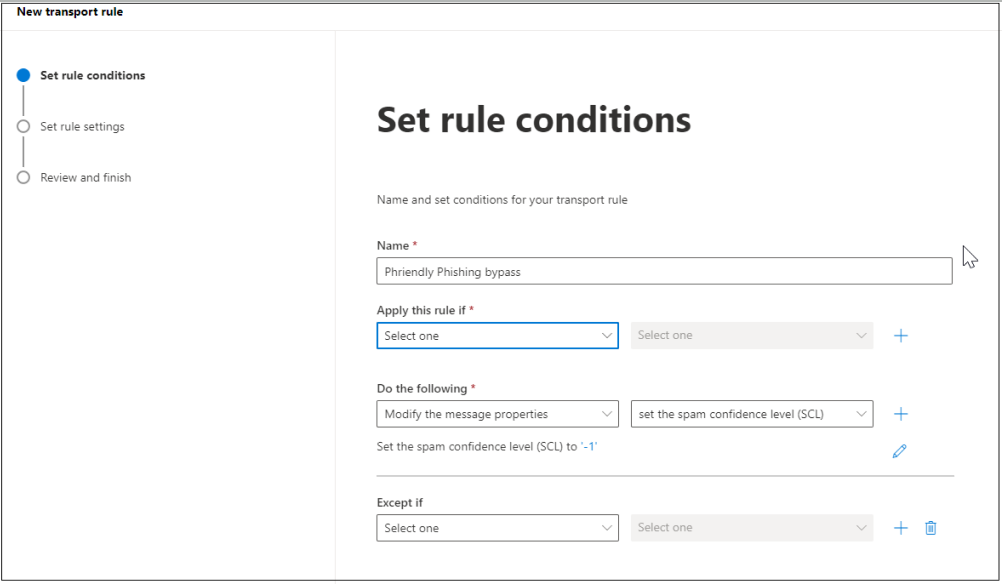The image size is (1002, 584).
Task: Open set the spam confidence level dropdown
Action: point(752,414)
